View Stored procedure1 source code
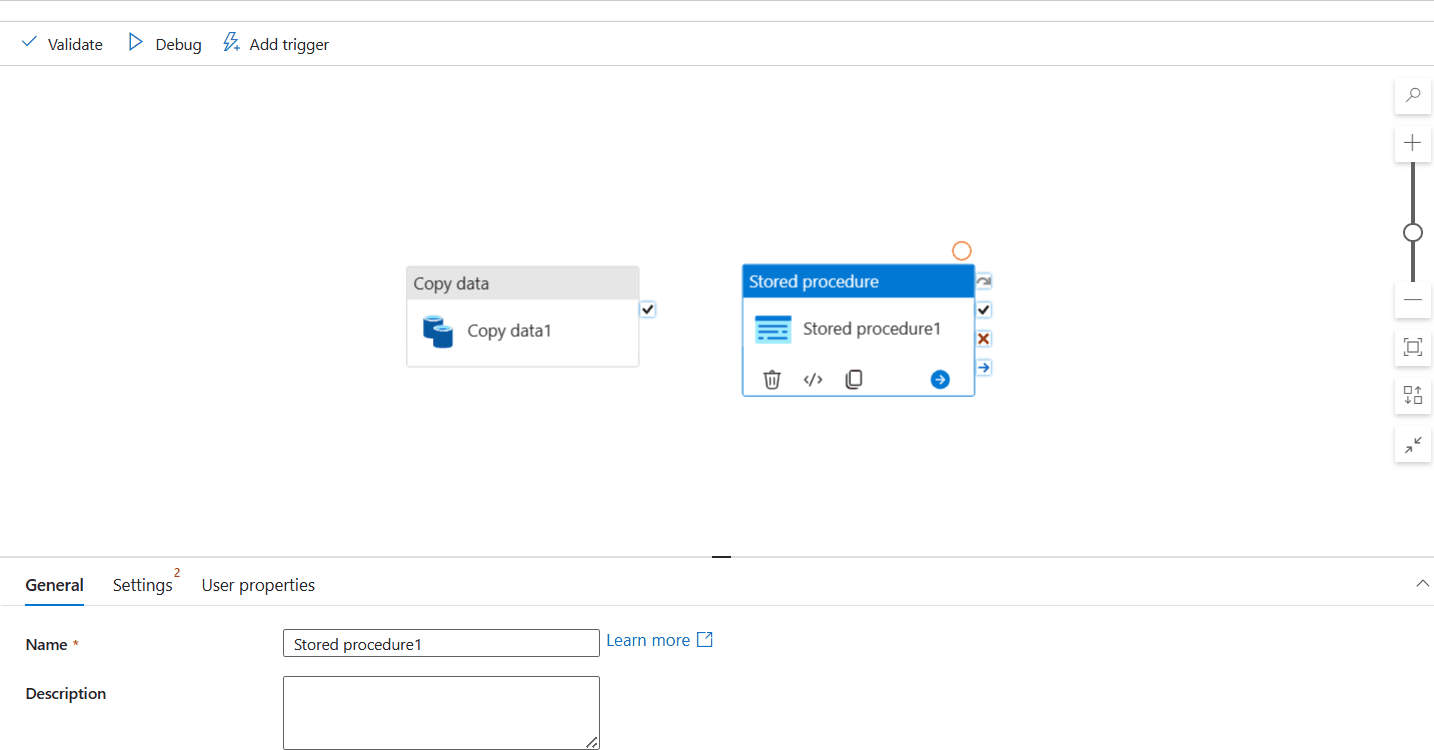This screenshot has height=750, width=1434. (x=812, y=379)
